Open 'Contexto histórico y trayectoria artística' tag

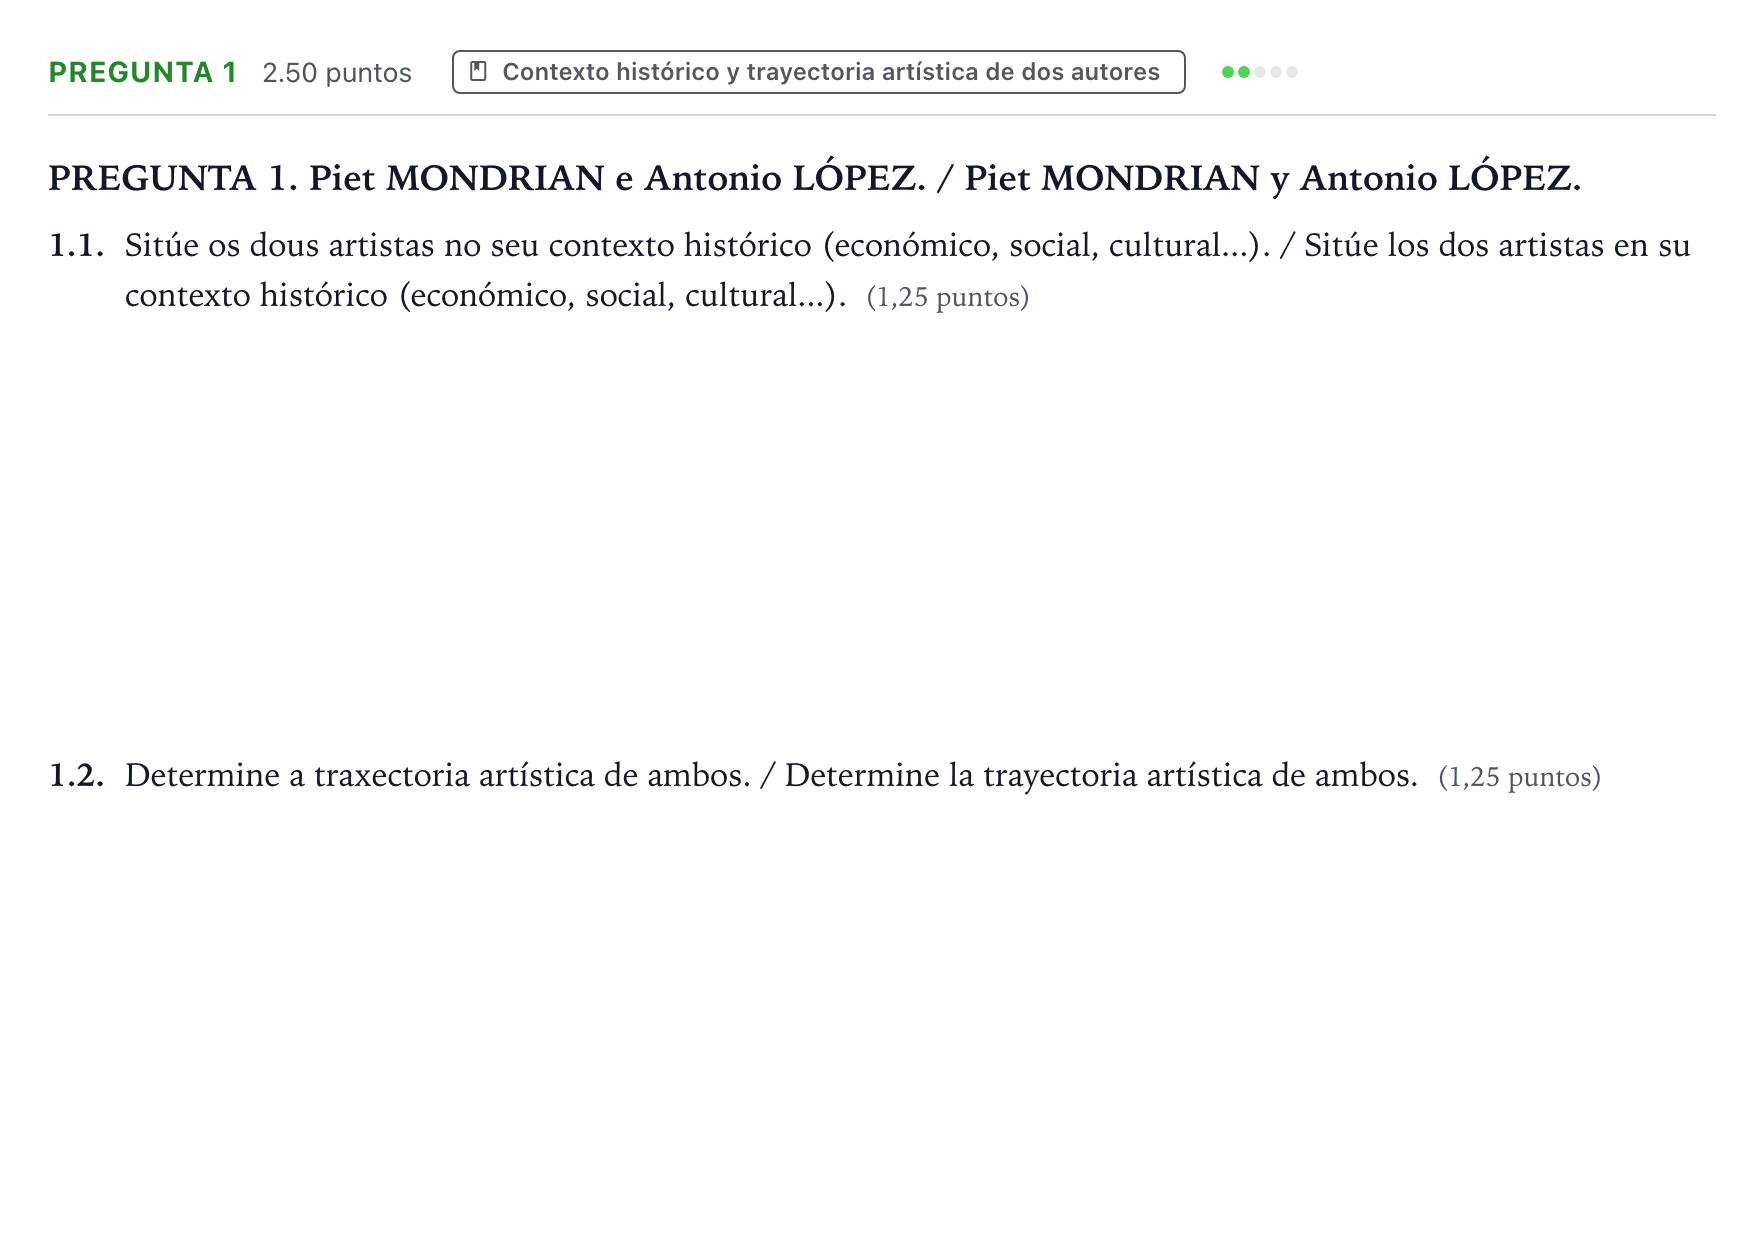tap(818, 72)
